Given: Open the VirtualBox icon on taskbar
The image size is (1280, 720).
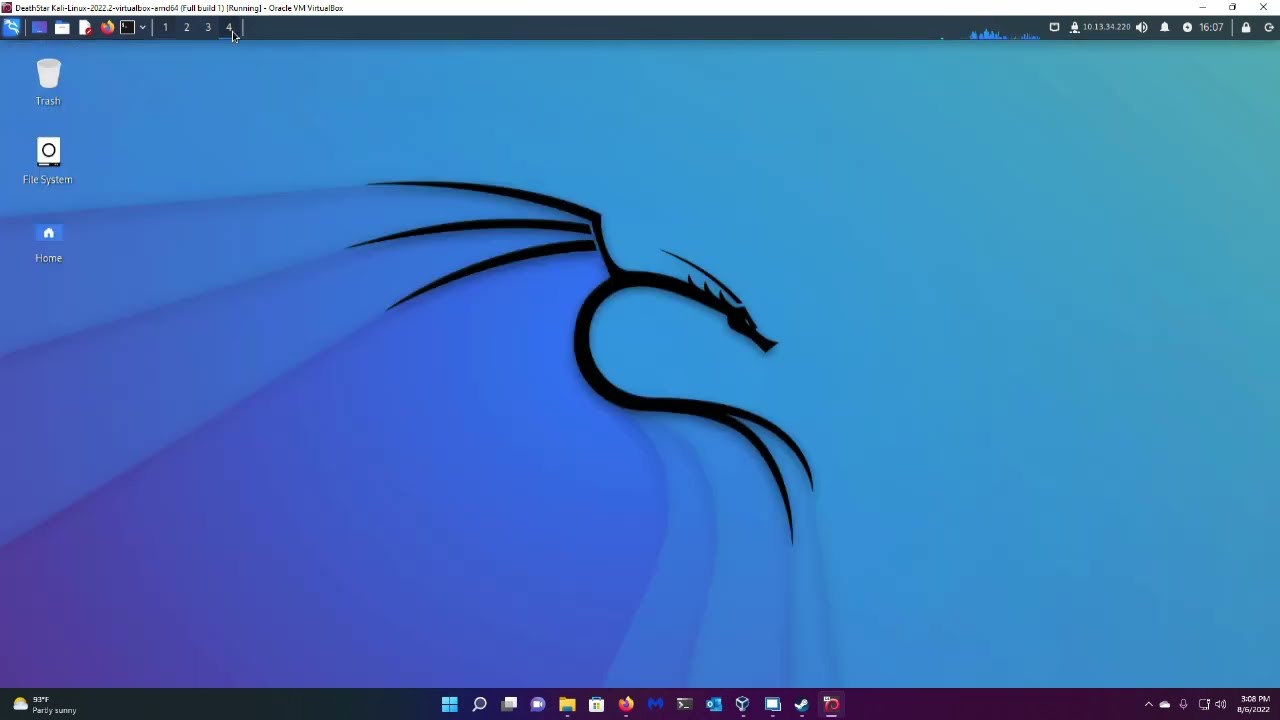Looking at the screenshot, I should click(x=743, y=705).
